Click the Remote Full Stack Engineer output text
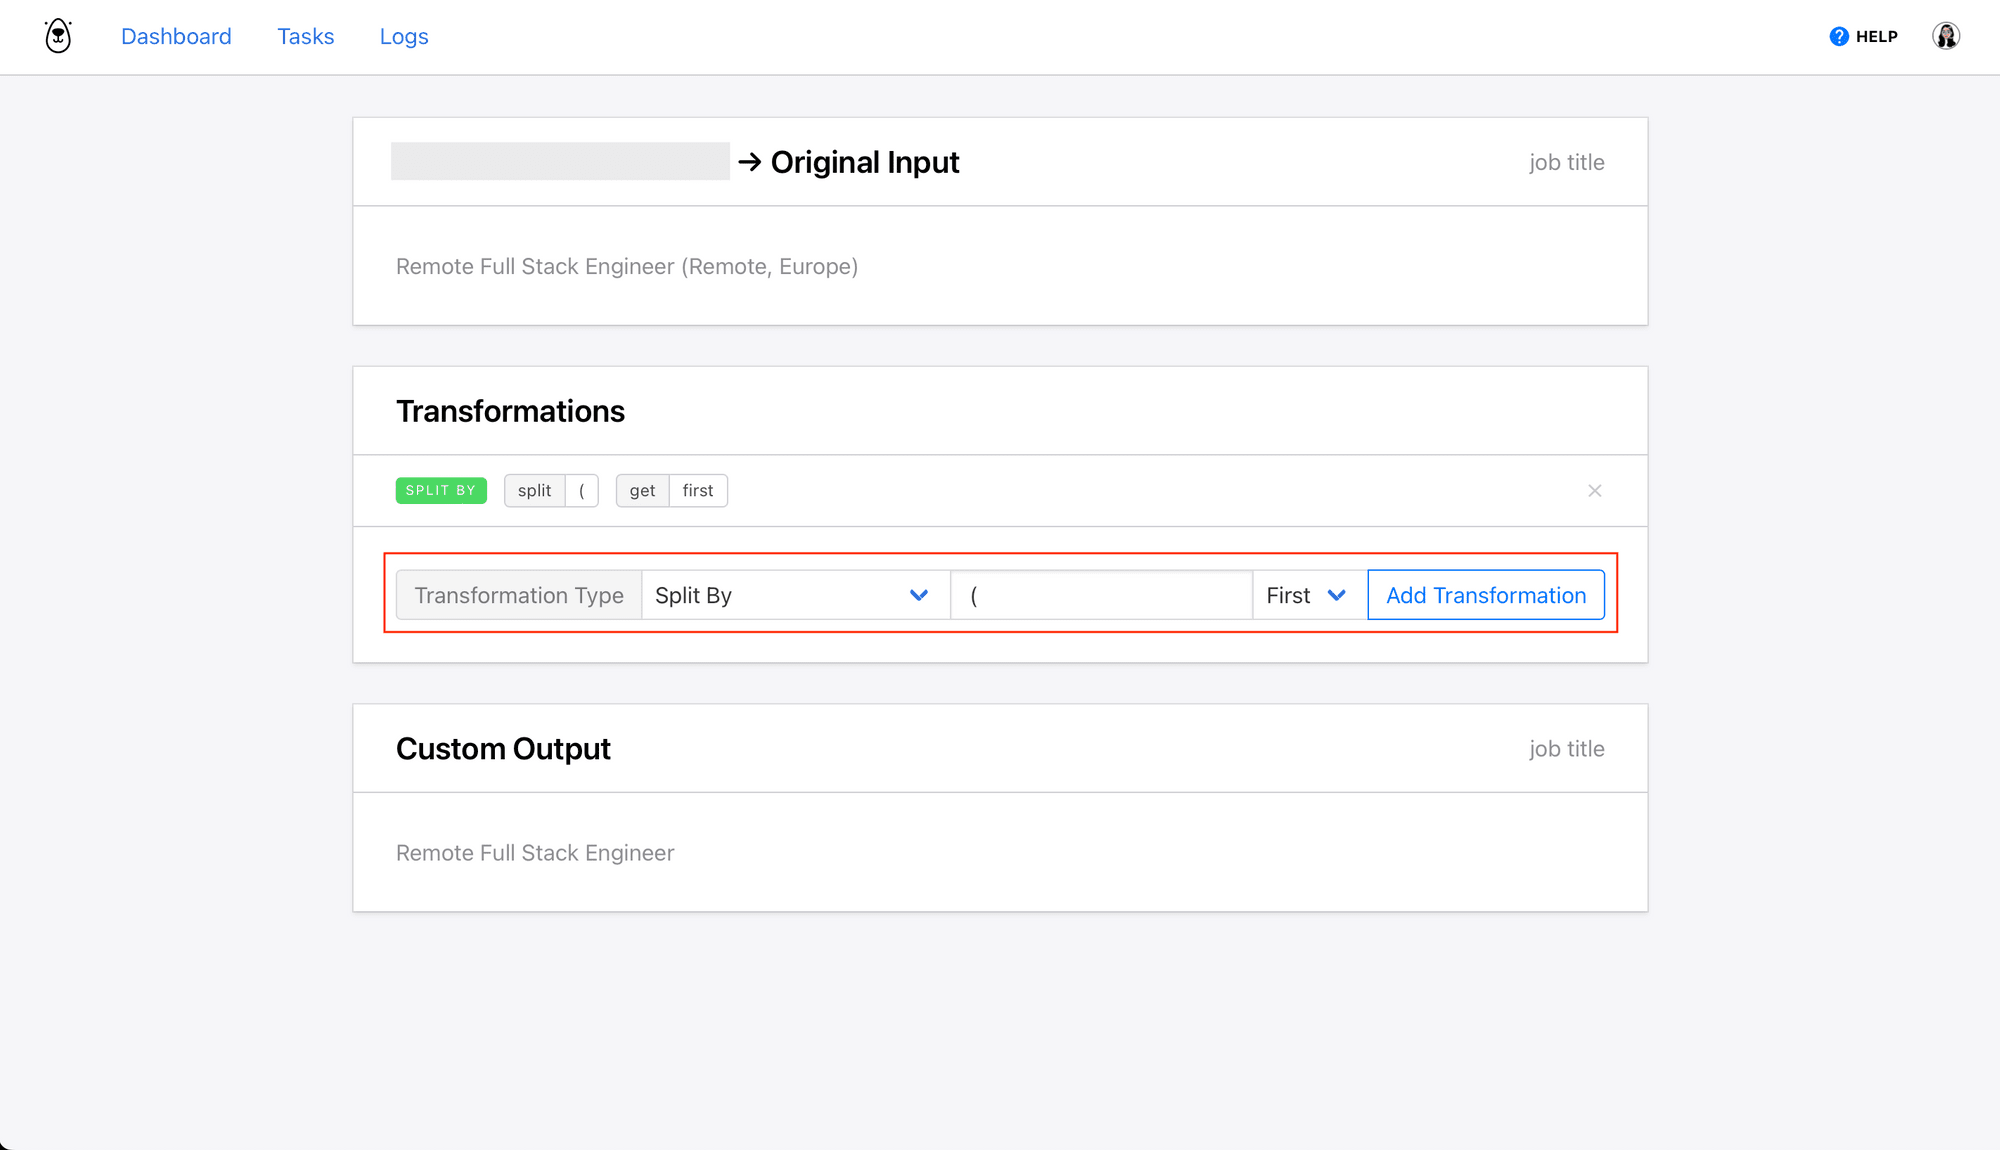The height and width of the screenshot is (1150, 2000). 535,852
